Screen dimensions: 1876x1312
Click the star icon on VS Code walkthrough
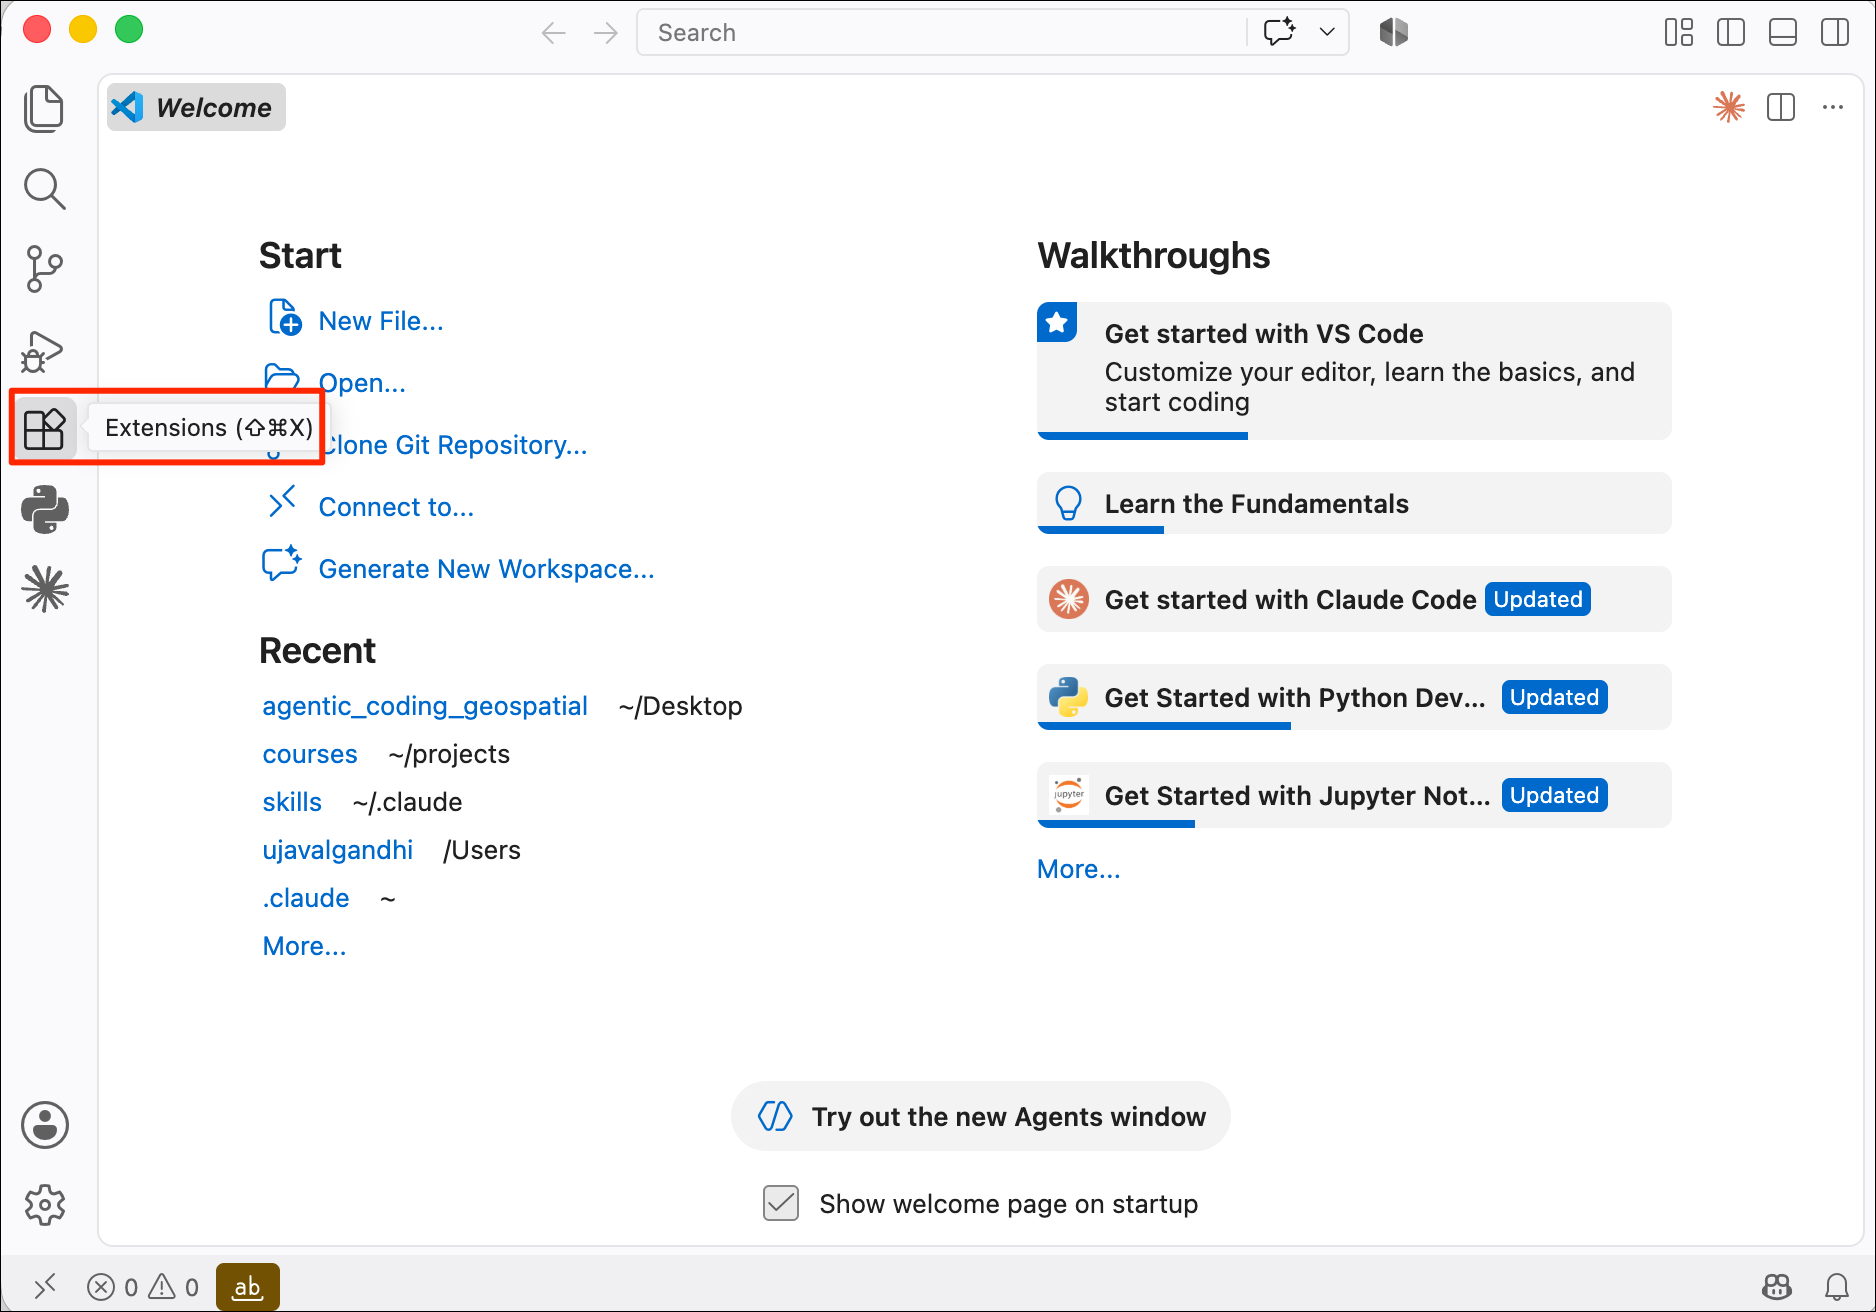pyautogui.click(x=1057, y=322)
